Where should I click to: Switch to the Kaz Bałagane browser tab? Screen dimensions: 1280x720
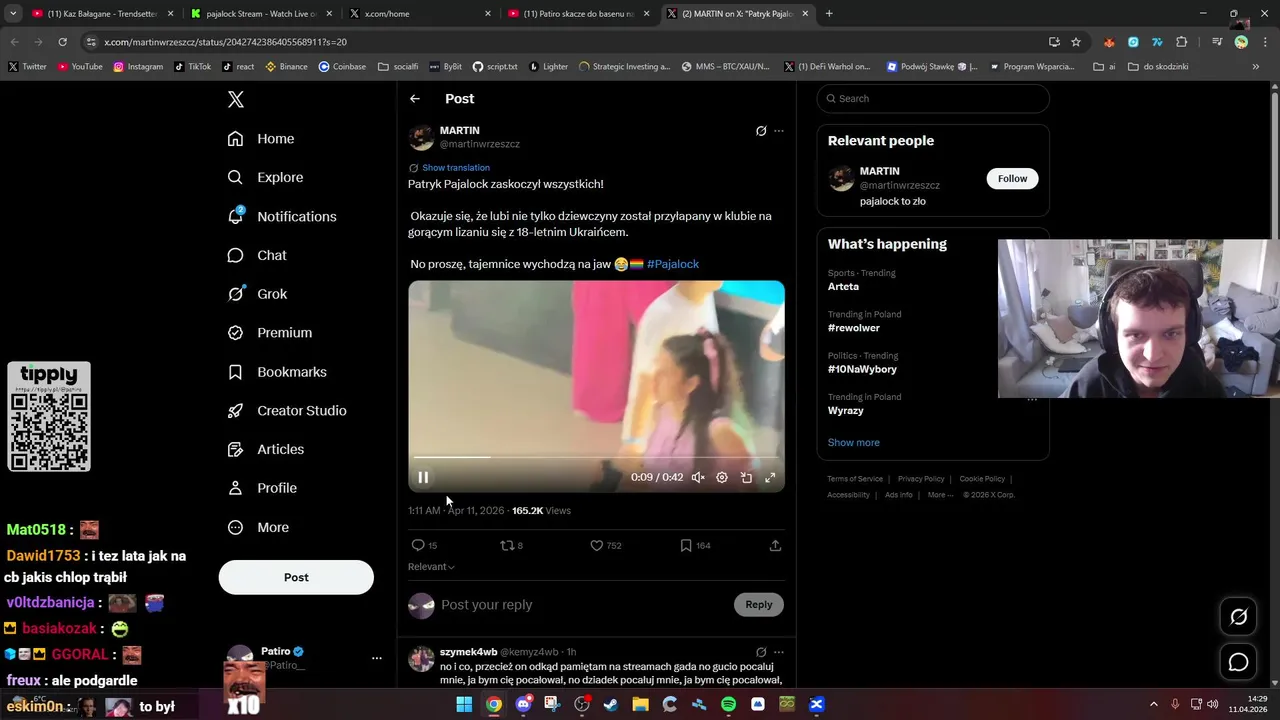[x=102, y=14]
